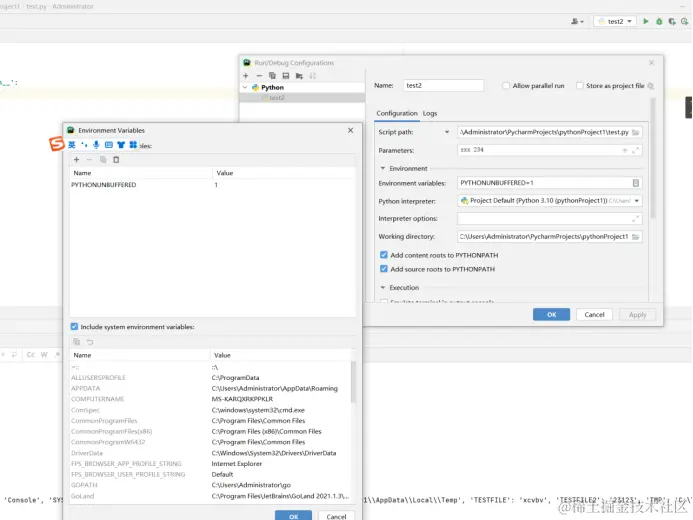Image resolution: width=693 pixels, height=520 pixels.
Task: Run the test2 configuration with green arrow
Action: 646,21
